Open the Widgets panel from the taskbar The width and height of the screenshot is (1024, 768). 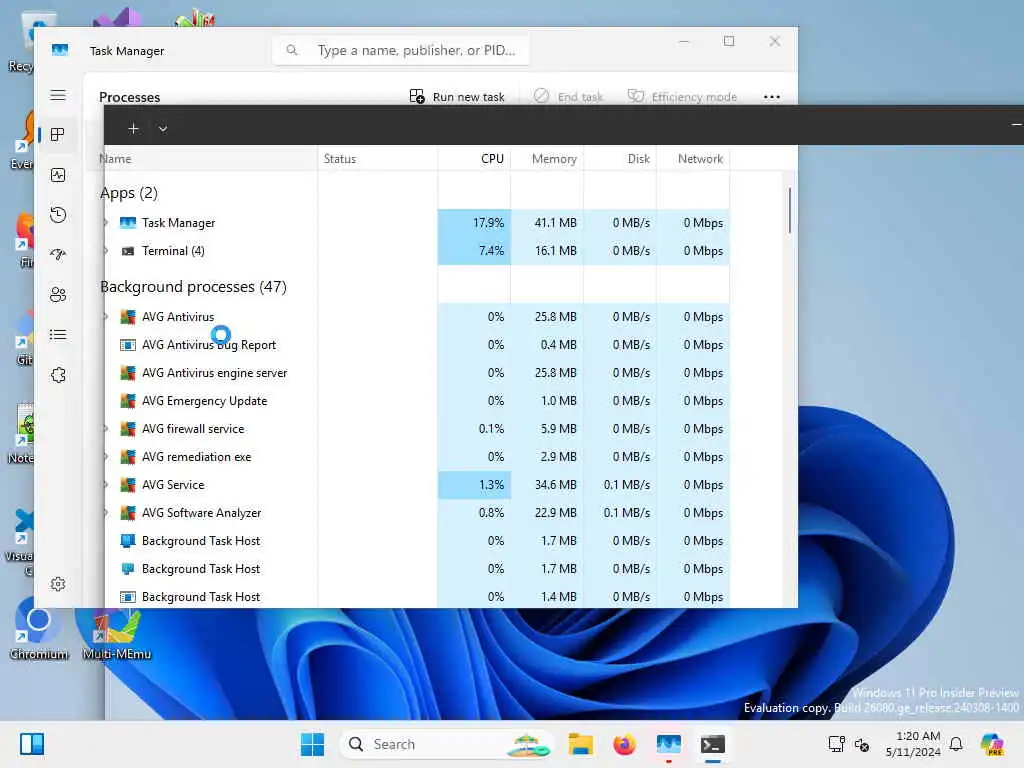coord(32,744)
